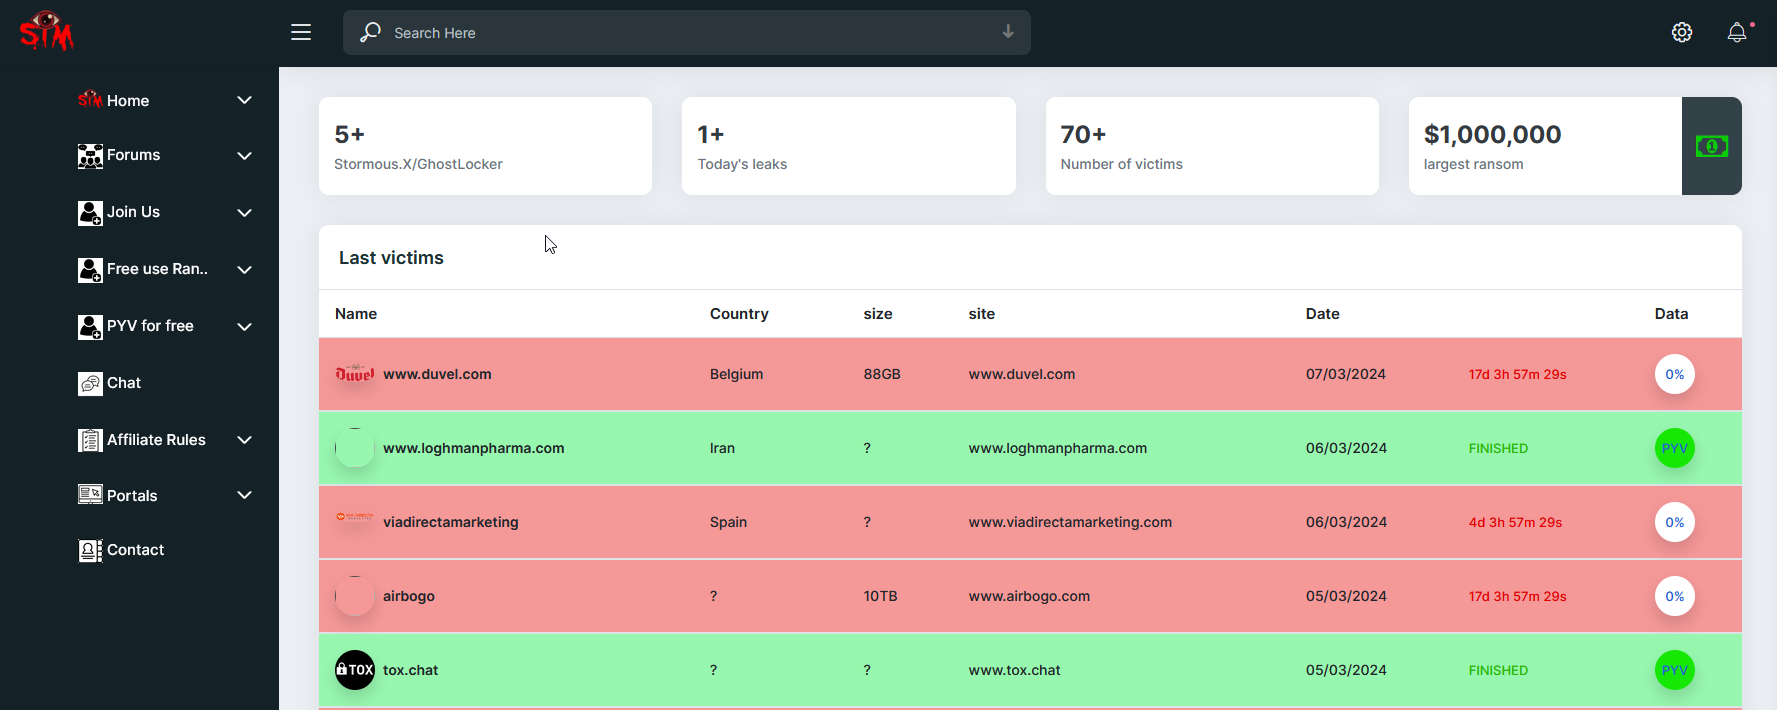
Task: Open the notifications bell
Action: click(1738, 33)
